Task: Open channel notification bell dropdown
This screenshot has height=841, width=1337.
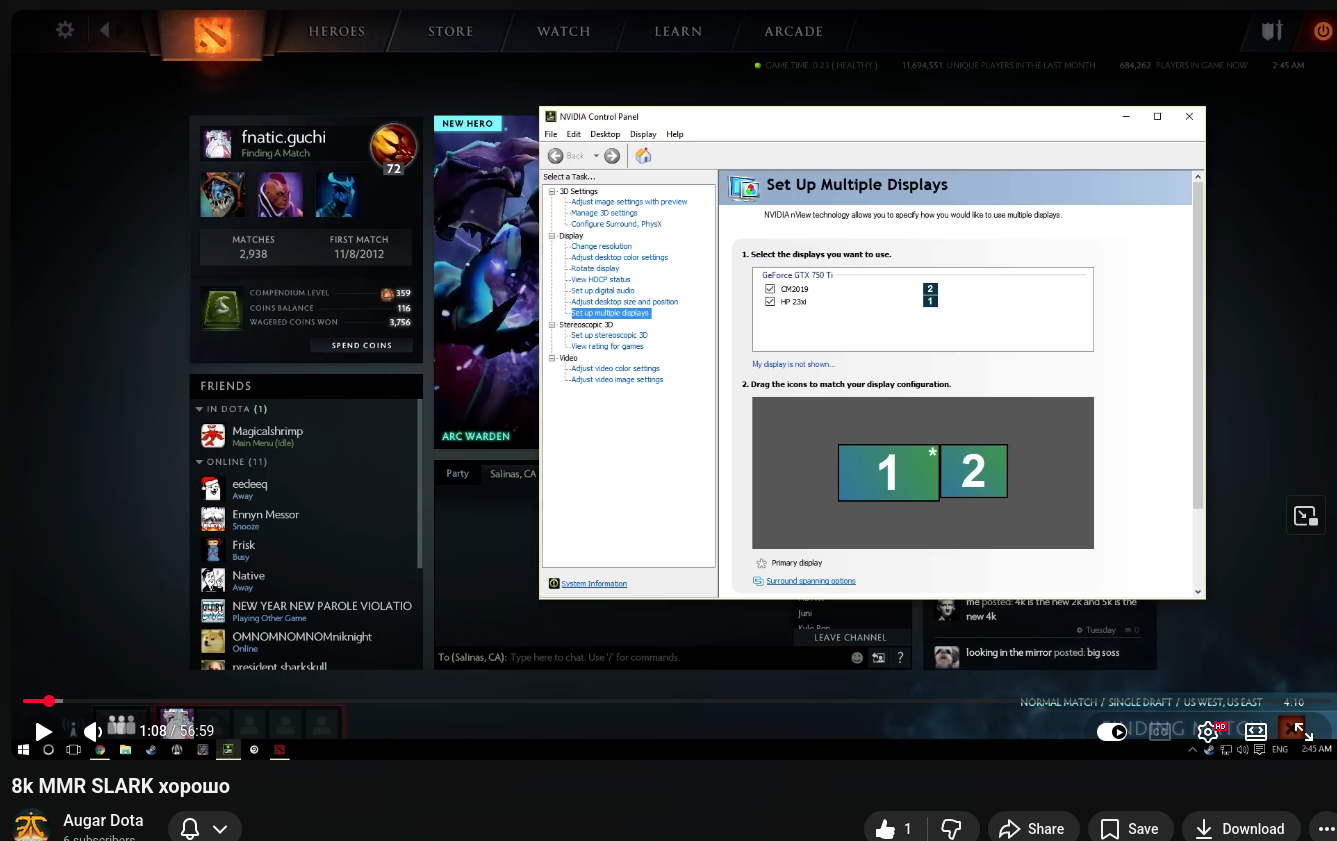Action: click(205, 828)
